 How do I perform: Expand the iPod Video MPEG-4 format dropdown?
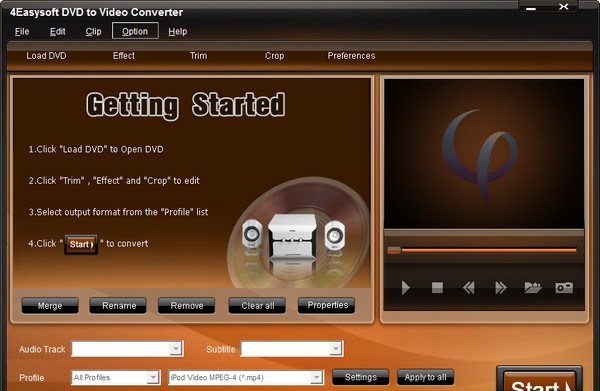tap(316, 378)
